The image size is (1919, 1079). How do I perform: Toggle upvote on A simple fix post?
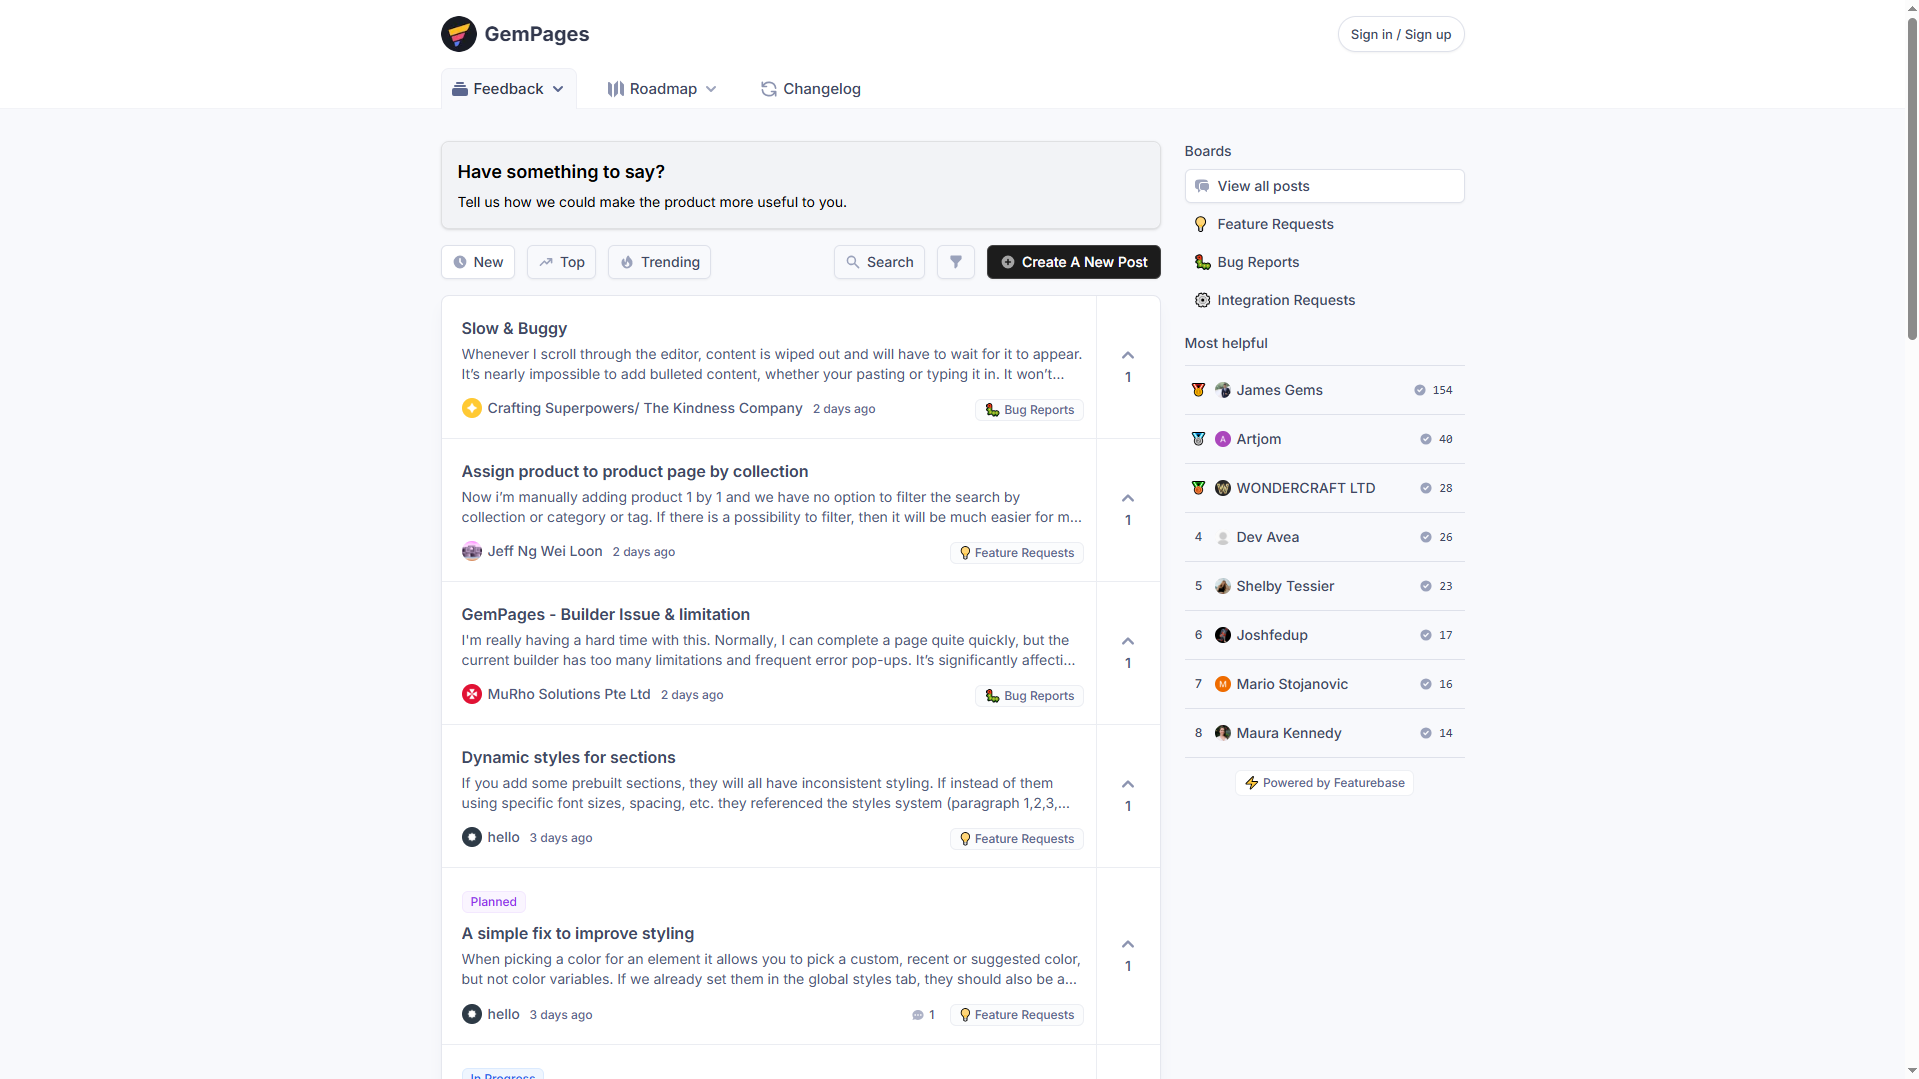coord(1128,945)
